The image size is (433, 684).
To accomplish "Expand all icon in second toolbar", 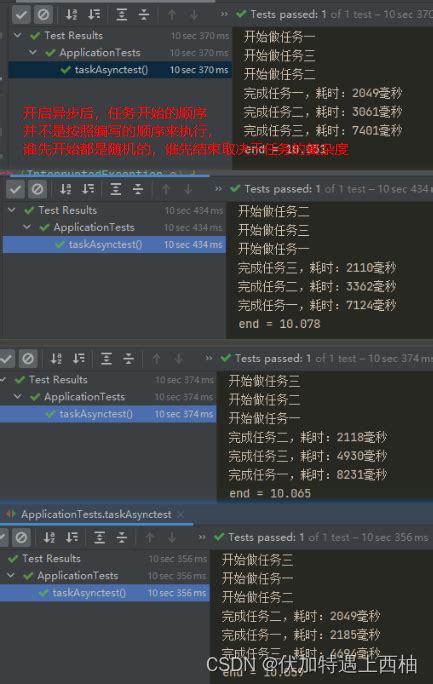I will tap(116, 189).
